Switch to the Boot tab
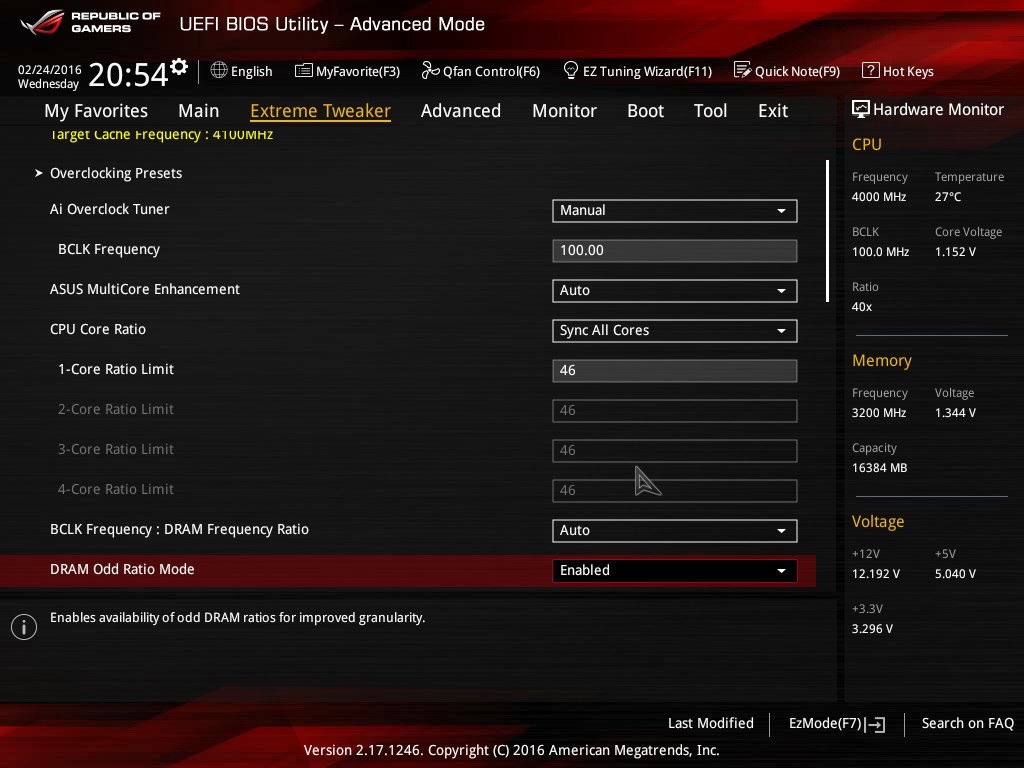 (x=645, y=111)
